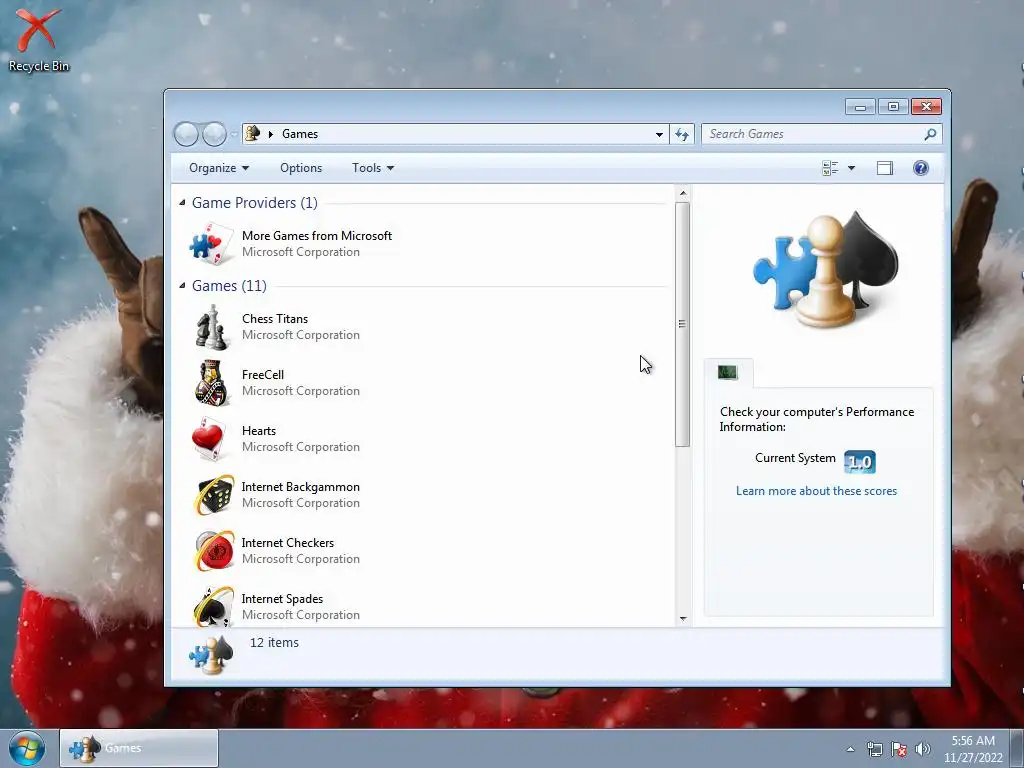Select the FreeCell name text
The image size is (1024, 768).
(x=263, y=375)
